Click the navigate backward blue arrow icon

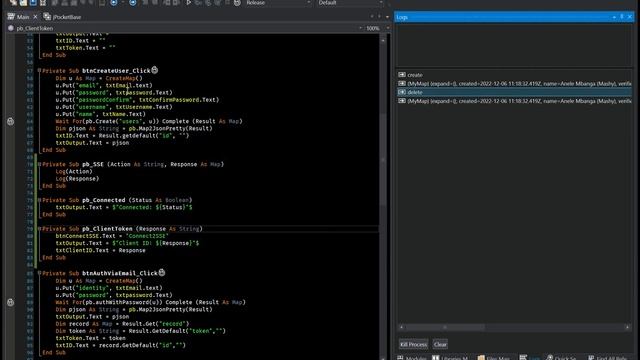pos(113,2)
